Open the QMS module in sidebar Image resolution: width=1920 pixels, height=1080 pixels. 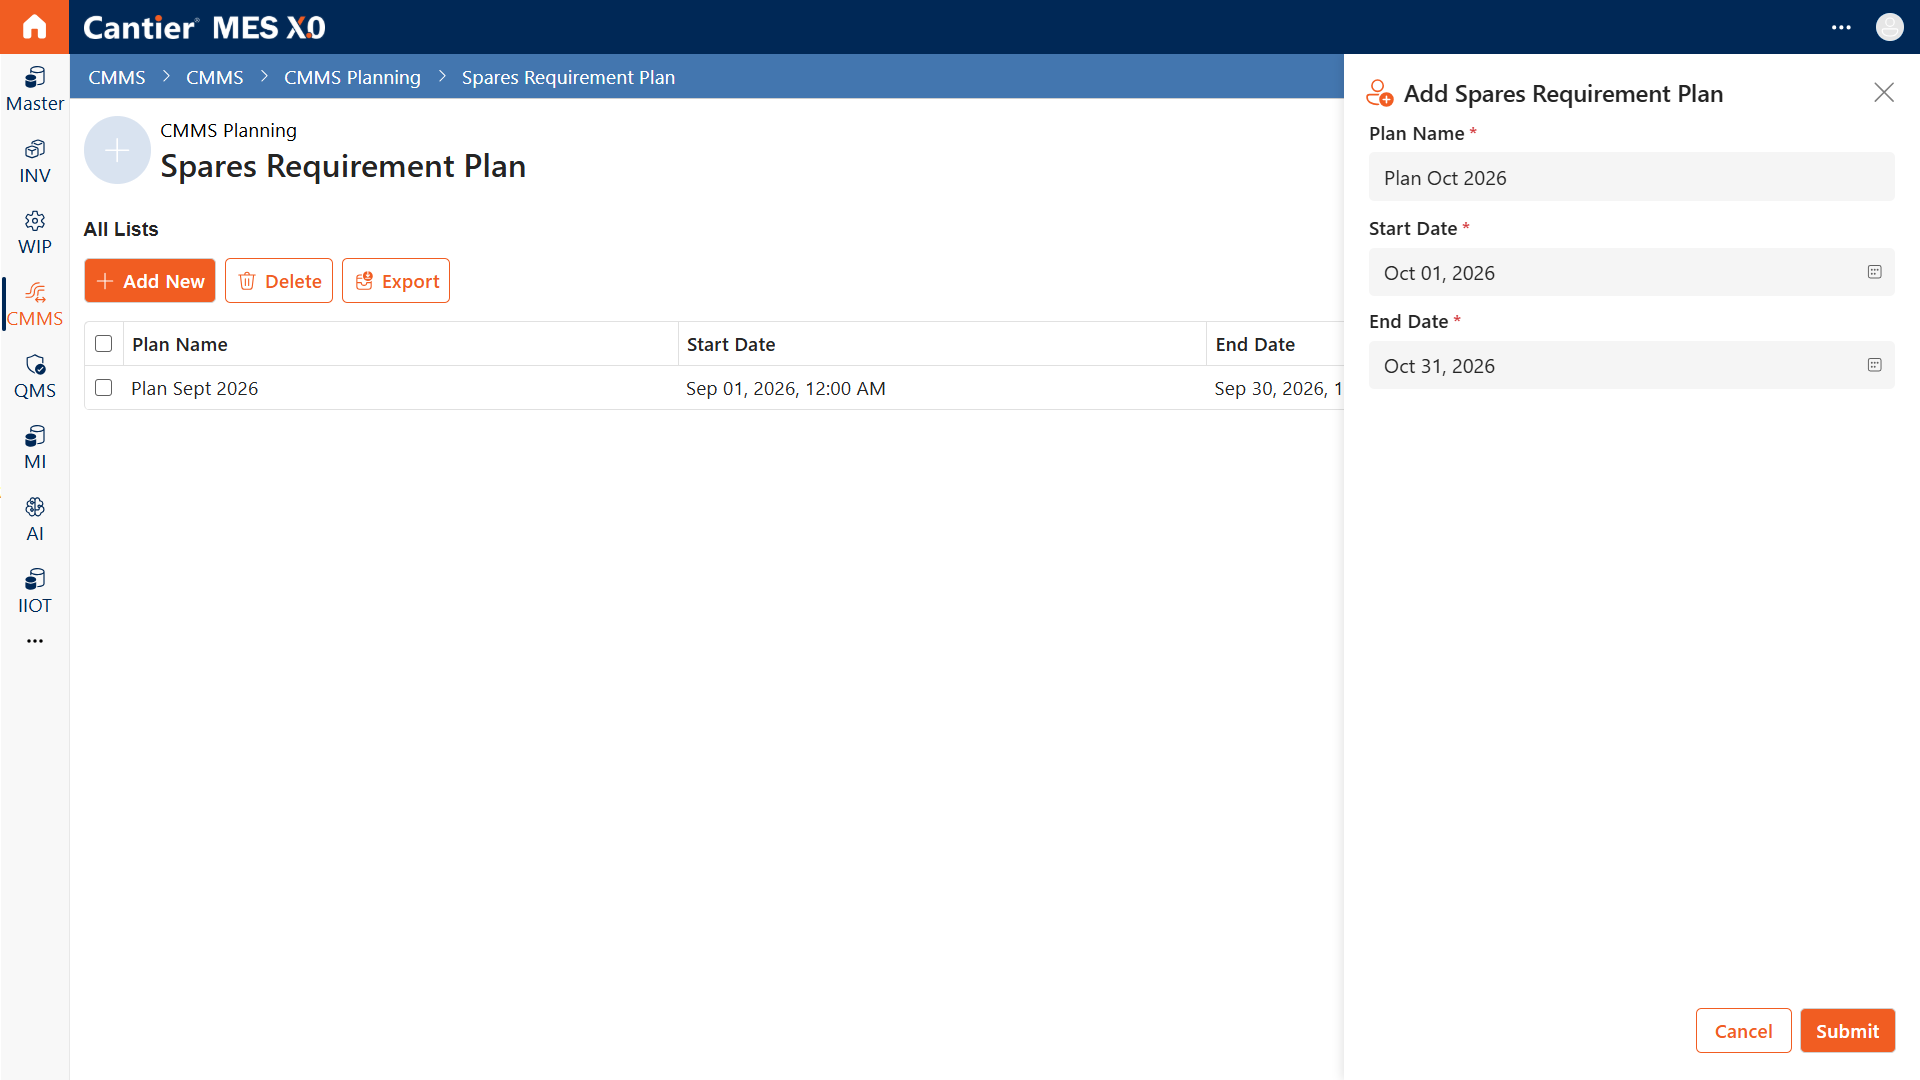point(35,377)
